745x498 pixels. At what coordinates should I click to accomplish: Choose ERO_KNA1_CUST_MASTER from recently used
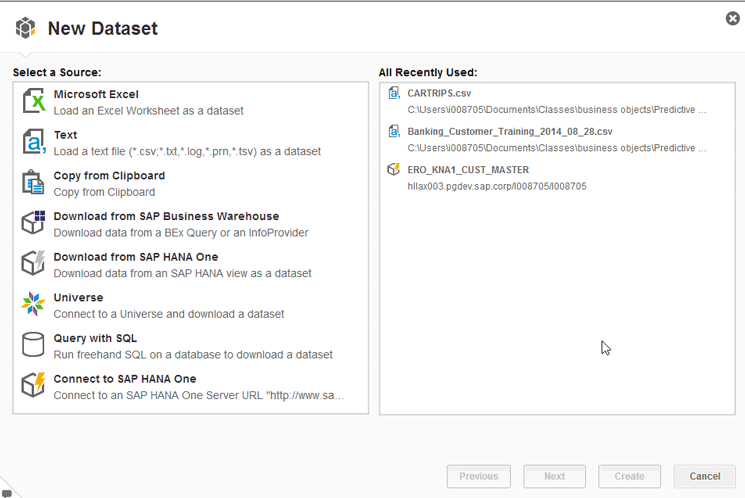pyautogui.click(x=468, y=170)
